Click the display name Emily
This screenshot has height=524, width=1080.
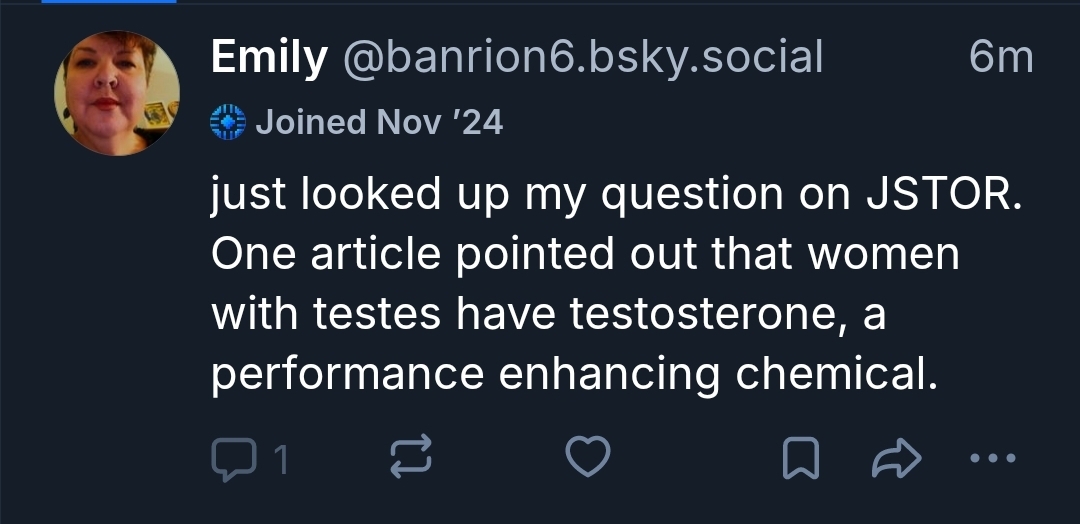(x=268, y=59)
